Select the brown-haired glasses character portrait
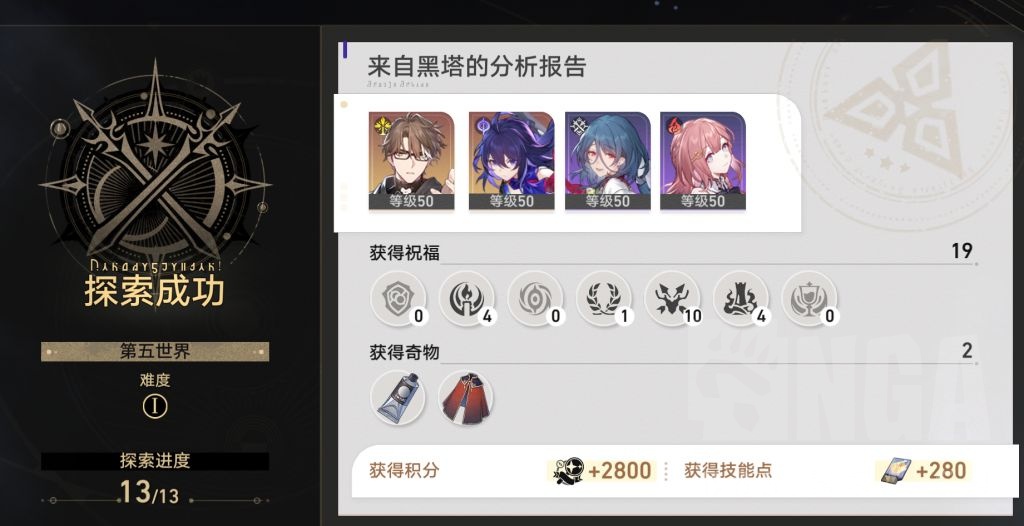The width and height of the screenshot is (1024, 526). 411,161
